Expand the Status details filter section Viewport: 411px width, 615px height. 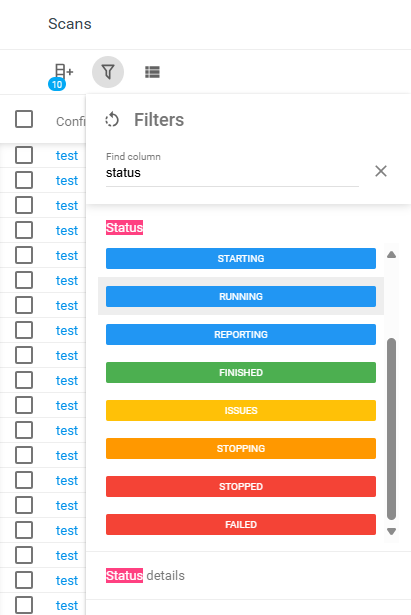pyautogui.click(x=145, y=575)
